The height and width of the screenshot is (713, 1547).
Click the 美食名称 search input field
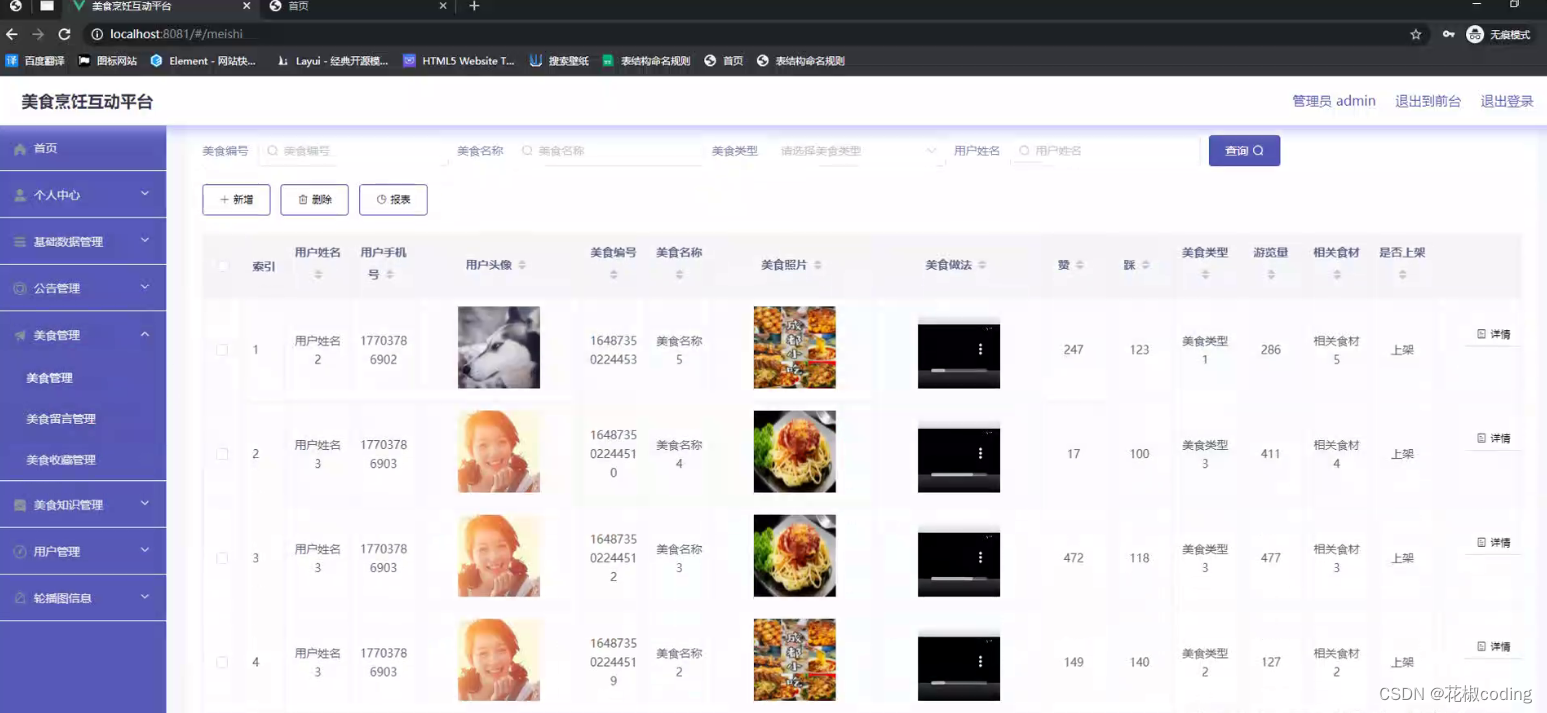pyautogui.click(x=610, y=150)
